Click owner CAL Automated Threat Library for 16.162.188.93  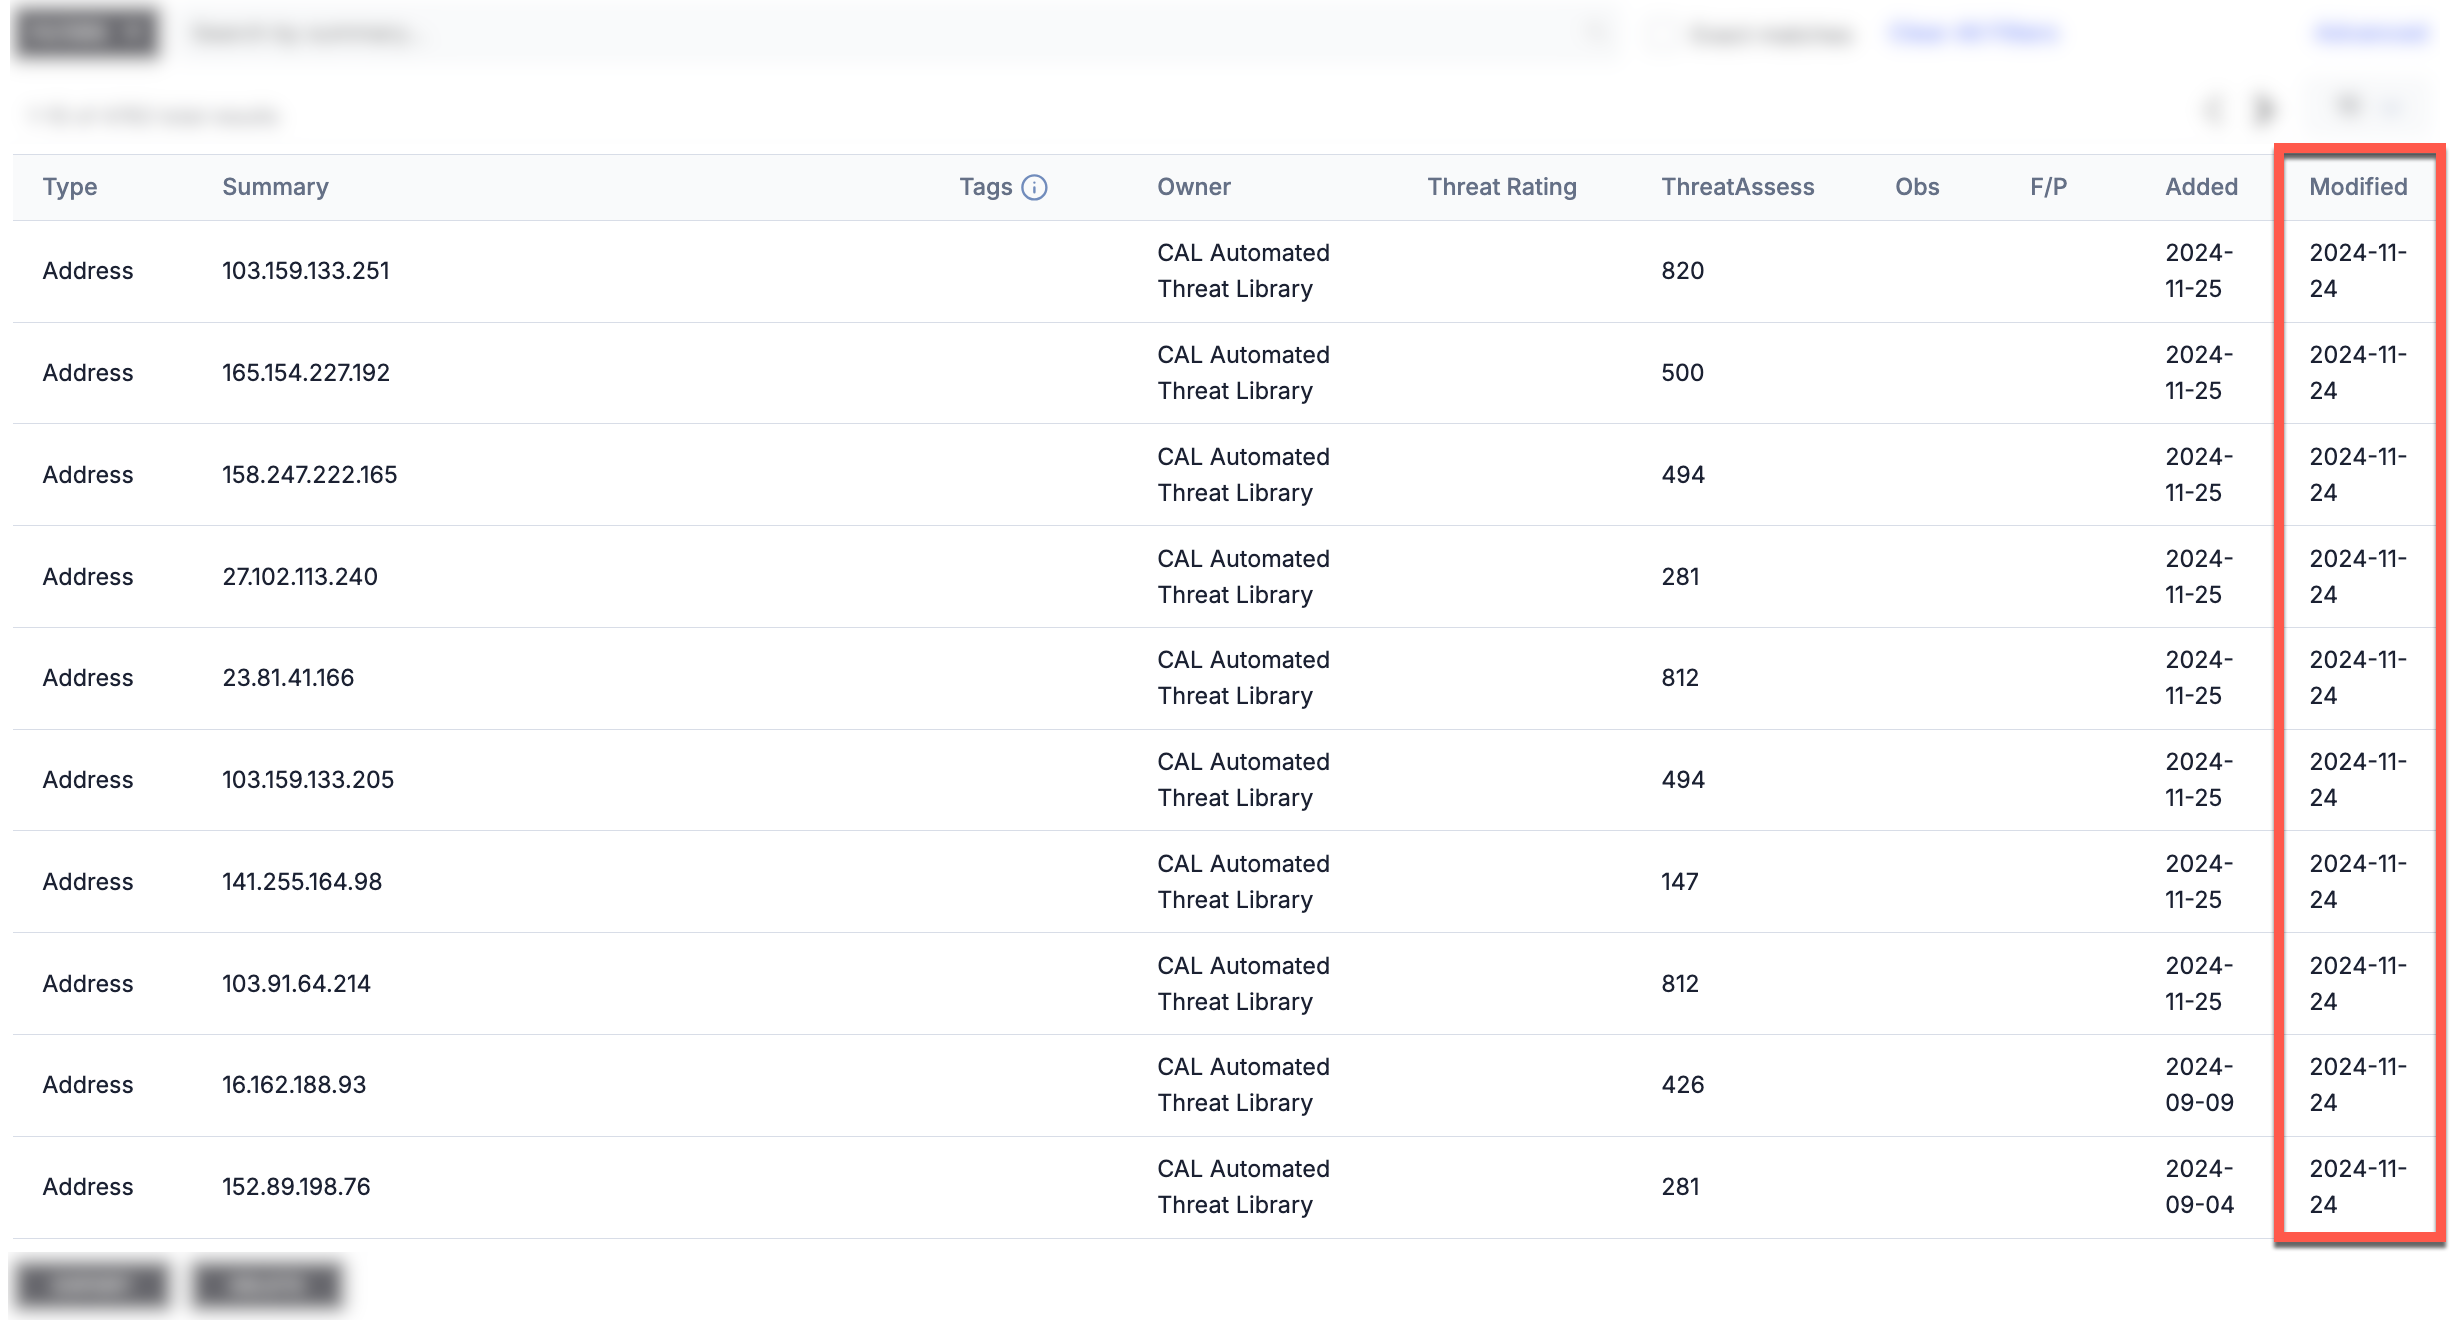1243,1085
